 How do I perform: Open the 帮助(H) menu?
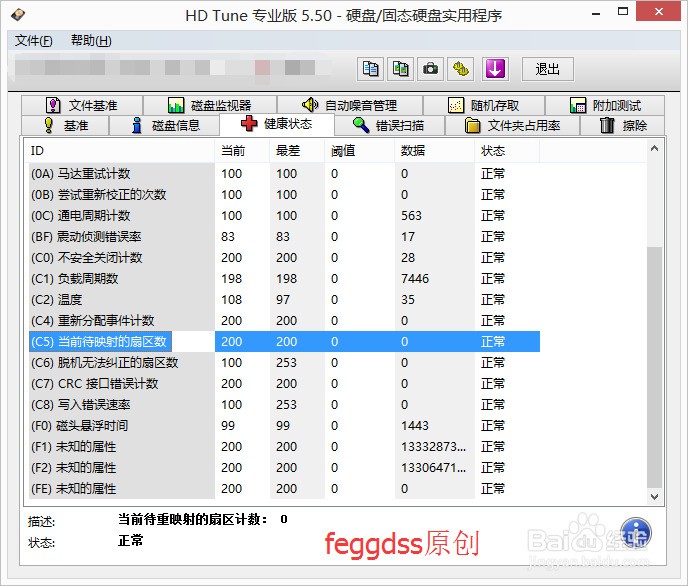tap(91, 41)
